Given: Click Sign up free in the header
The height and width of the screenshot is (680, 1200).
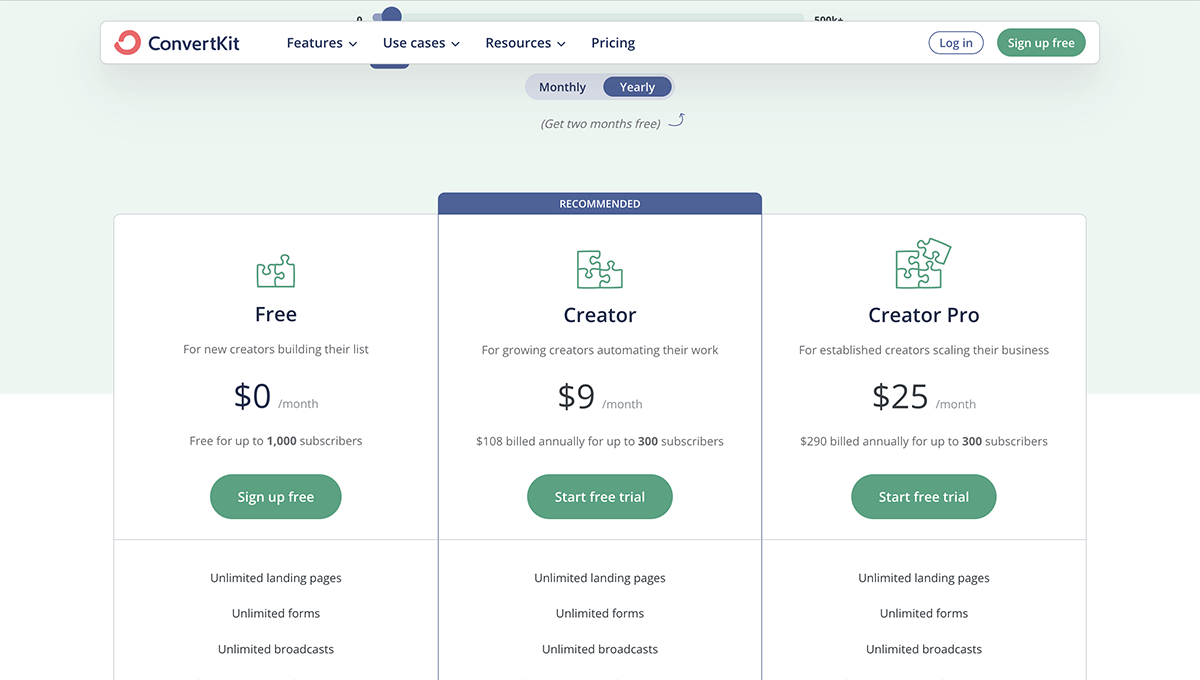Looking at the screenshot, I should 1041,42.
